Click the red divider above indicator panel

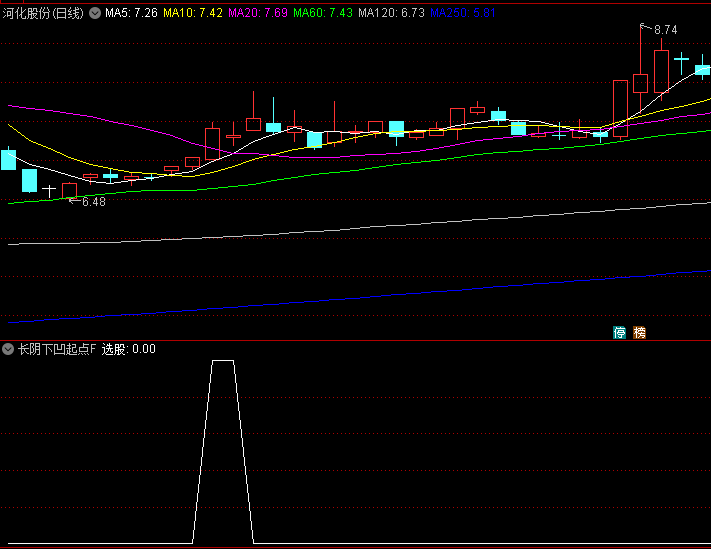355,340
